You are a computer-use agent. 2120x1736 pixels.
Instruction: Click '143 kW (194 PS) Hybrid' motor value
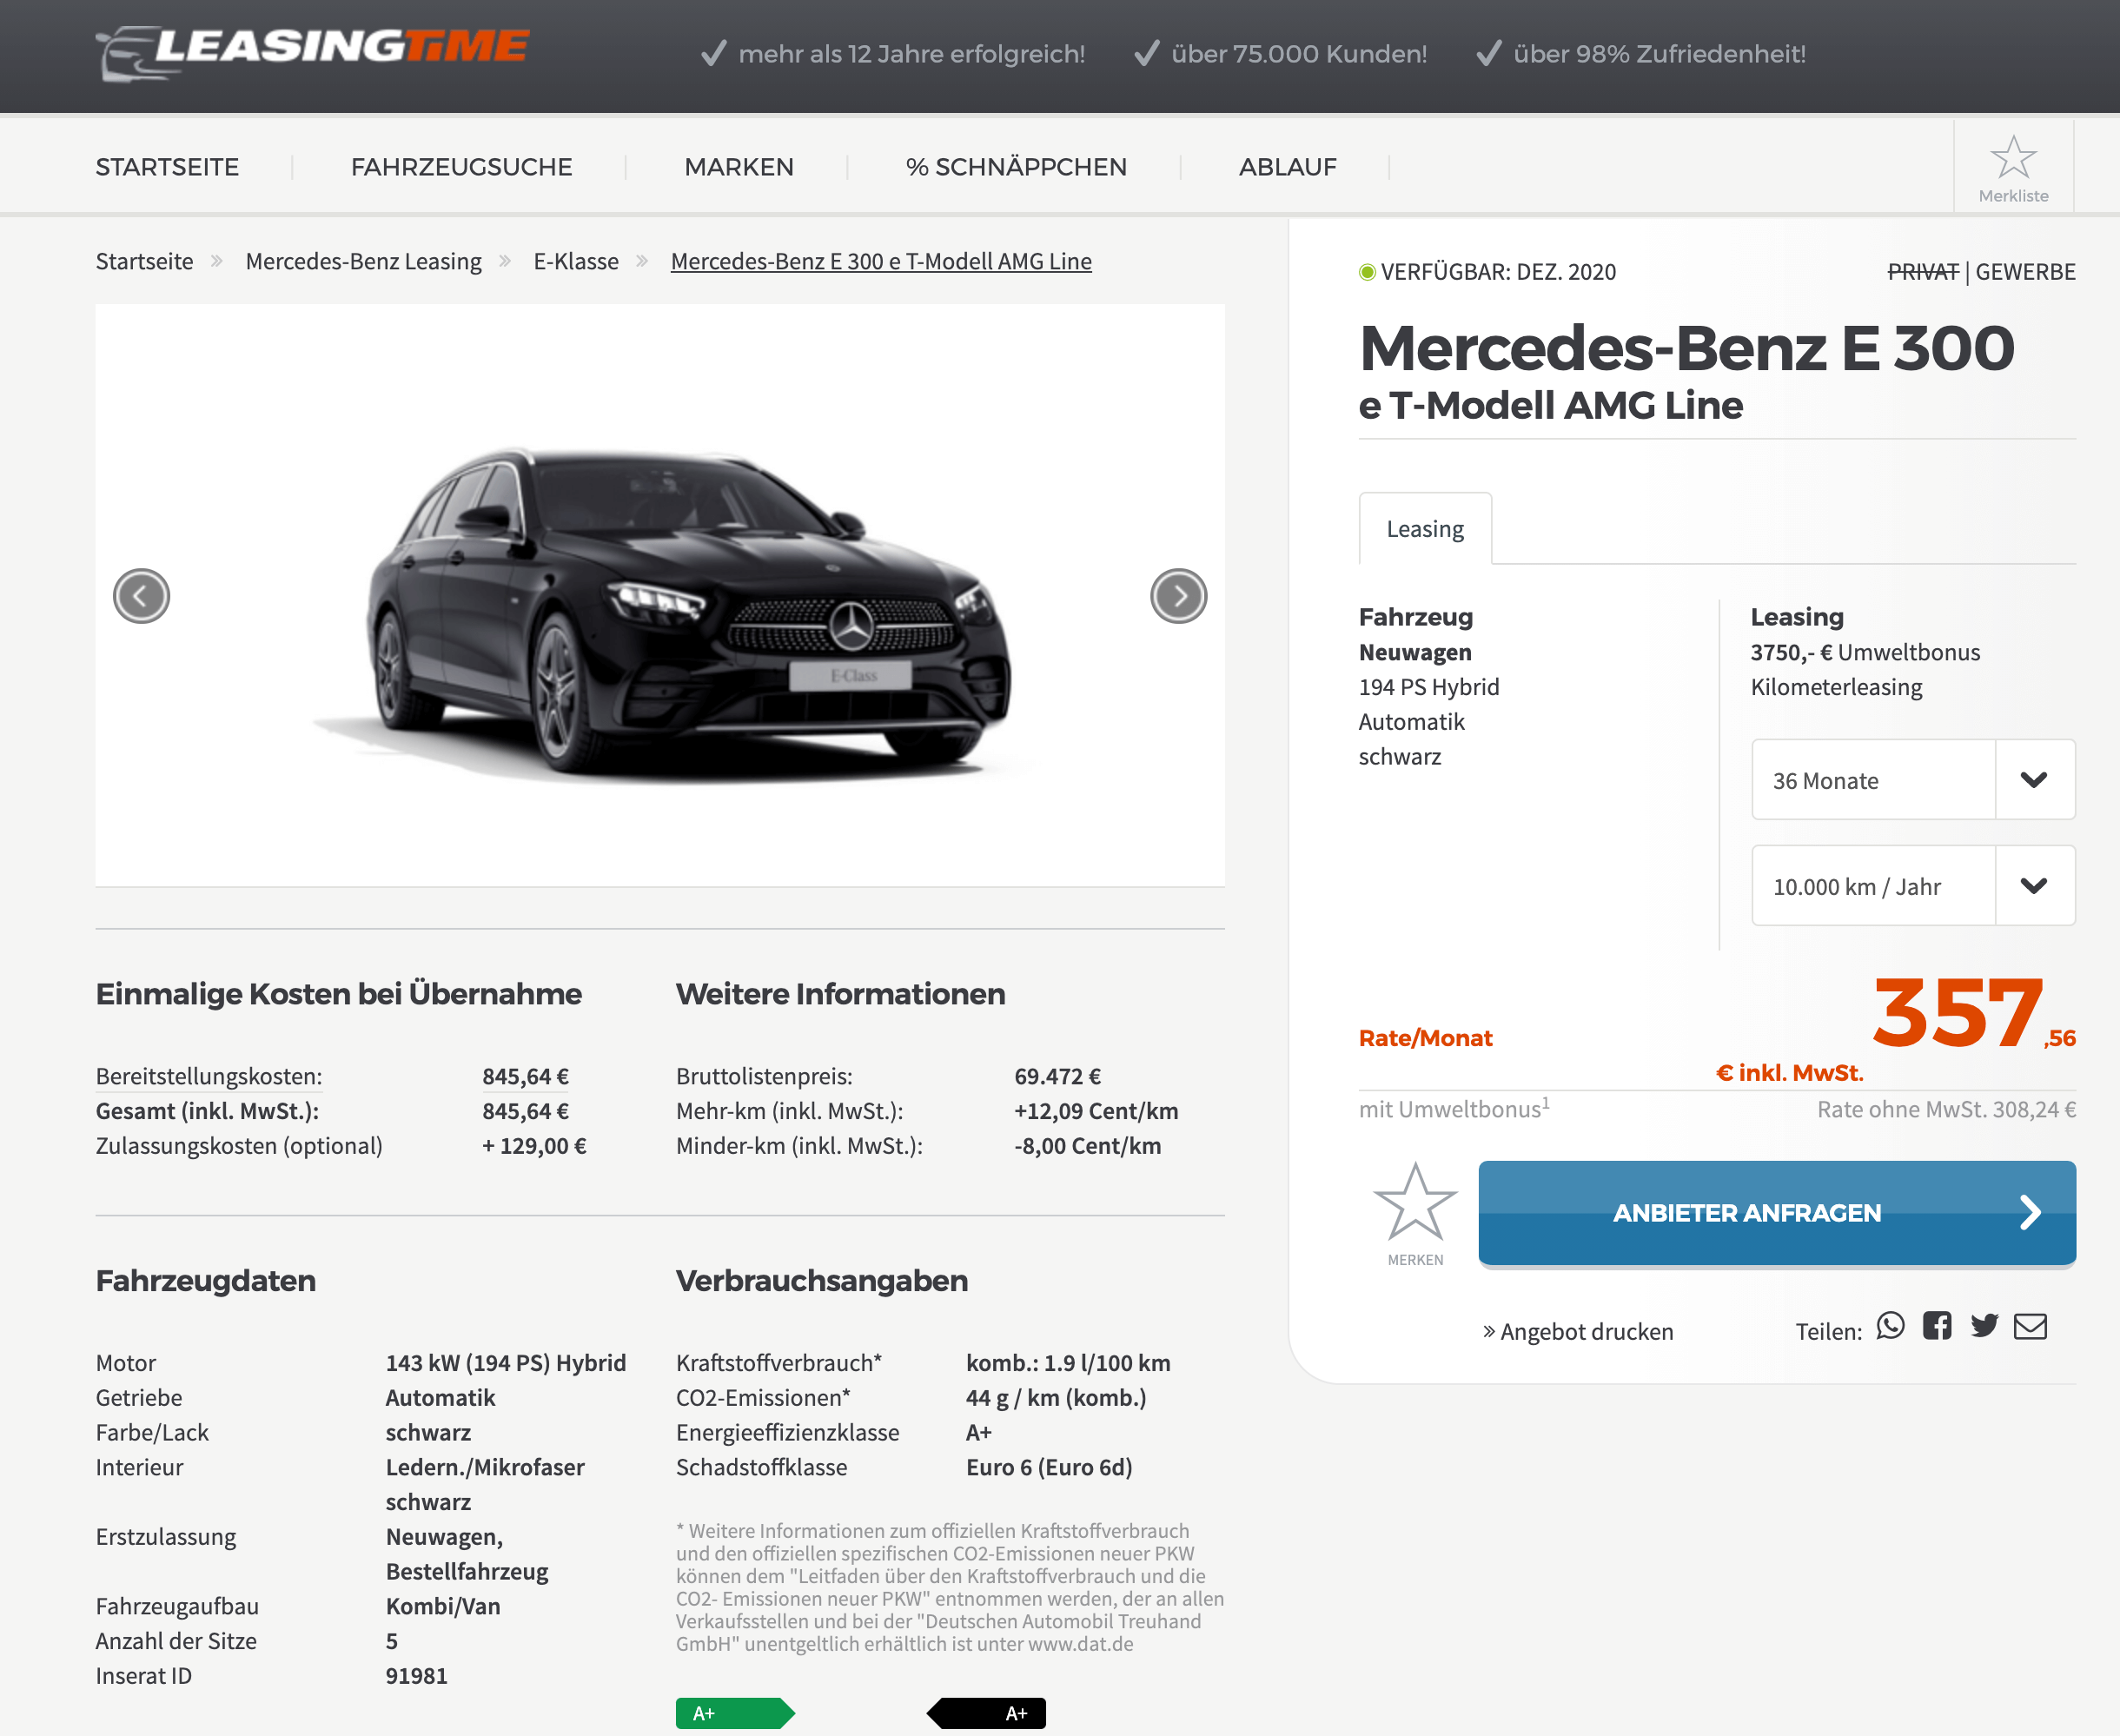[506, 1364]
